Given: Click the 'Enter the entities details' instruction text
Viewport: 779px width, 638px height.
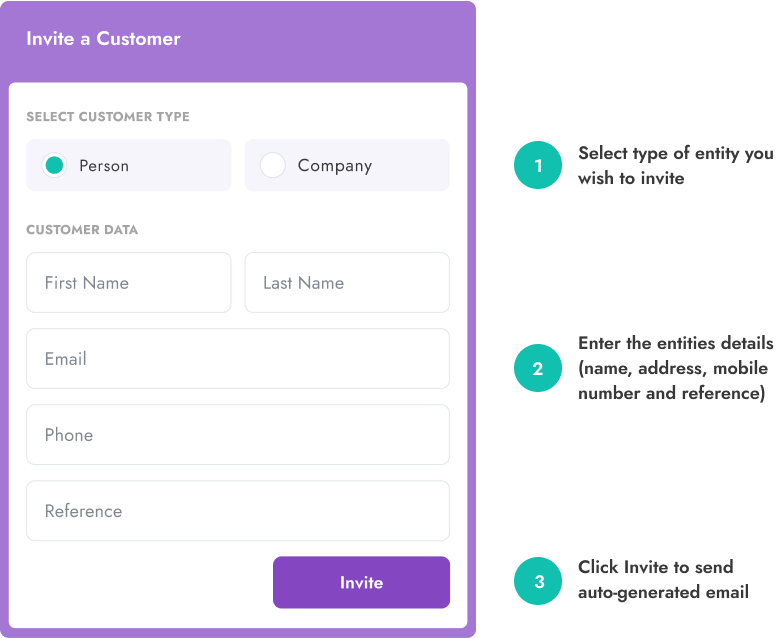Looking at the screenshot, I should point(676,368).
